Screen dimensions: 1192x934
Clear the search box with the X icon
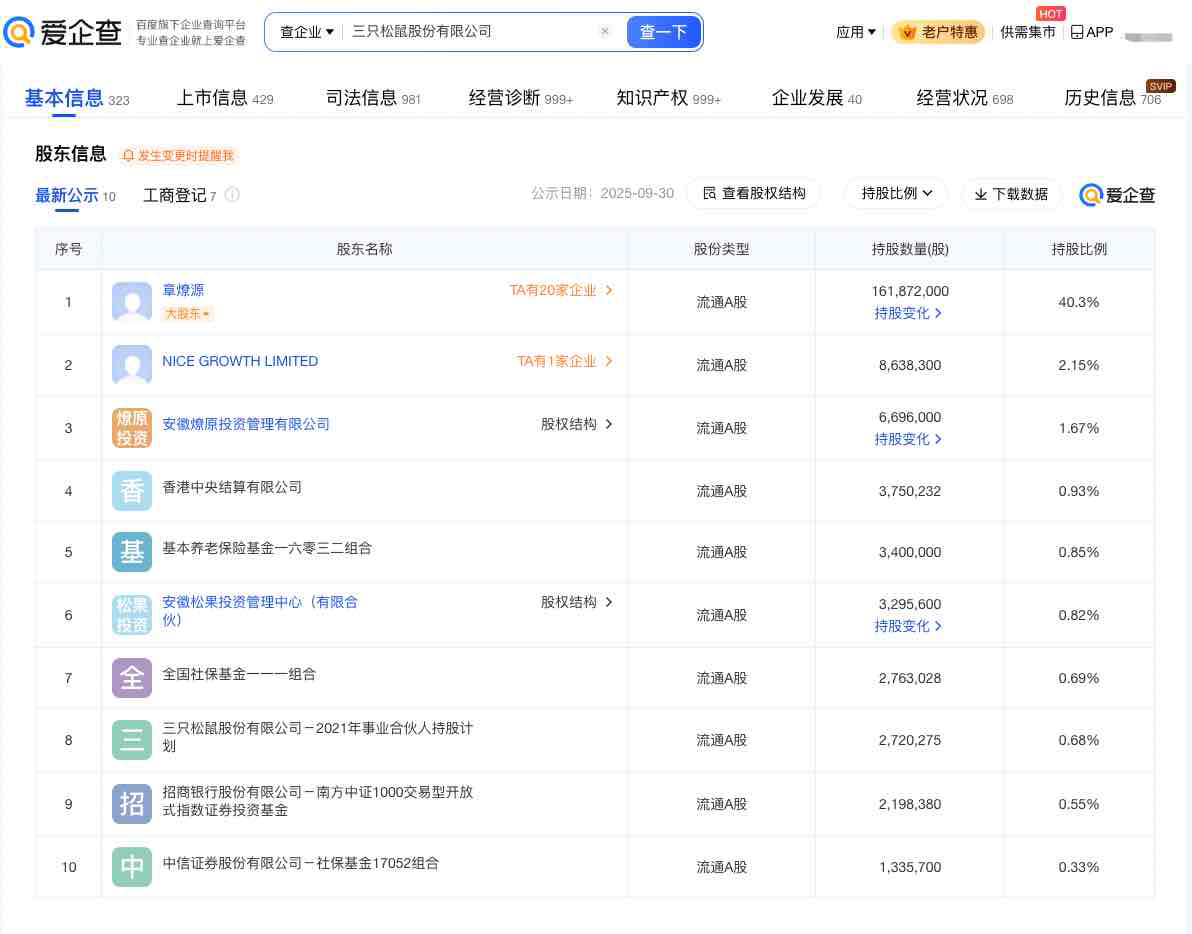click(x=605, y=32)
